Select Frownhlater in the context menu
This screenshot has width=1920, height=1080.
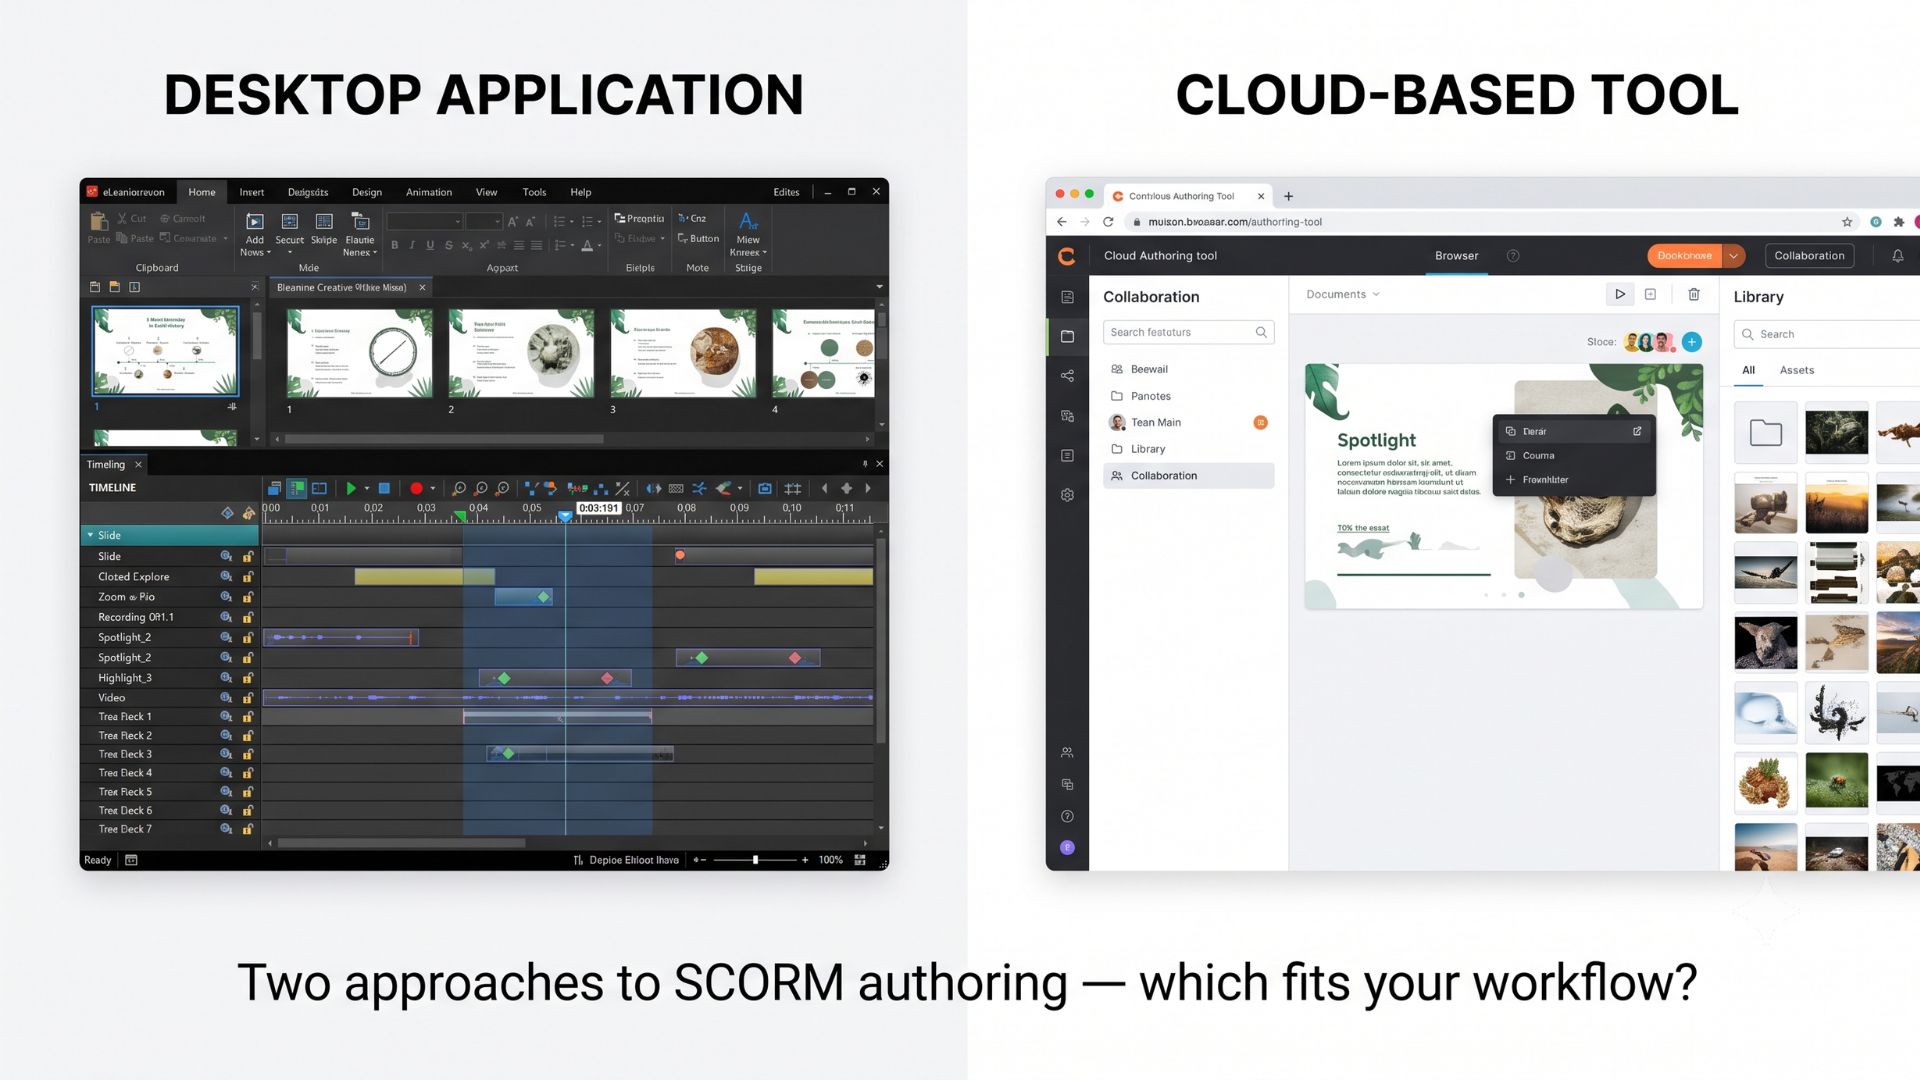1574,480
